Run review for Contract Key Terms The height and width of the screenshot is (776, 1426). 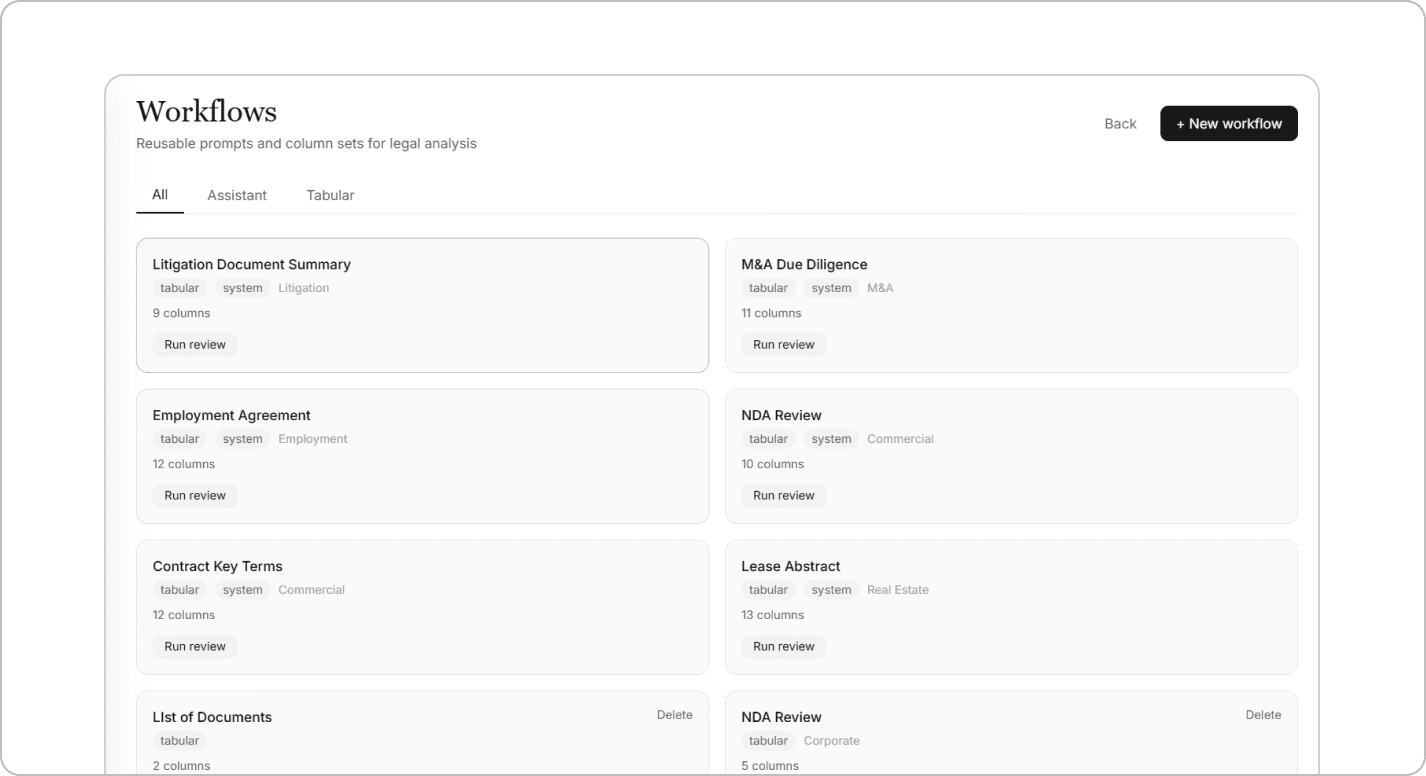195,646
